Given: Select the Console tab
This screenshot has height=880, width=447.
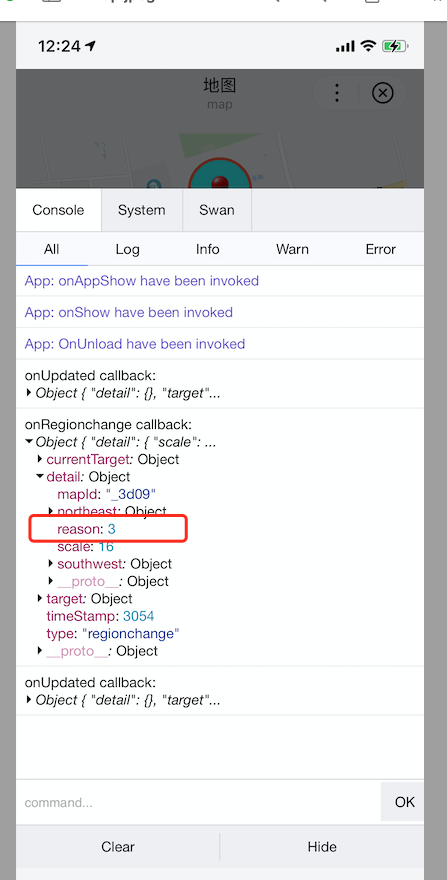Looking at the screenshot, I should [58, 210].
